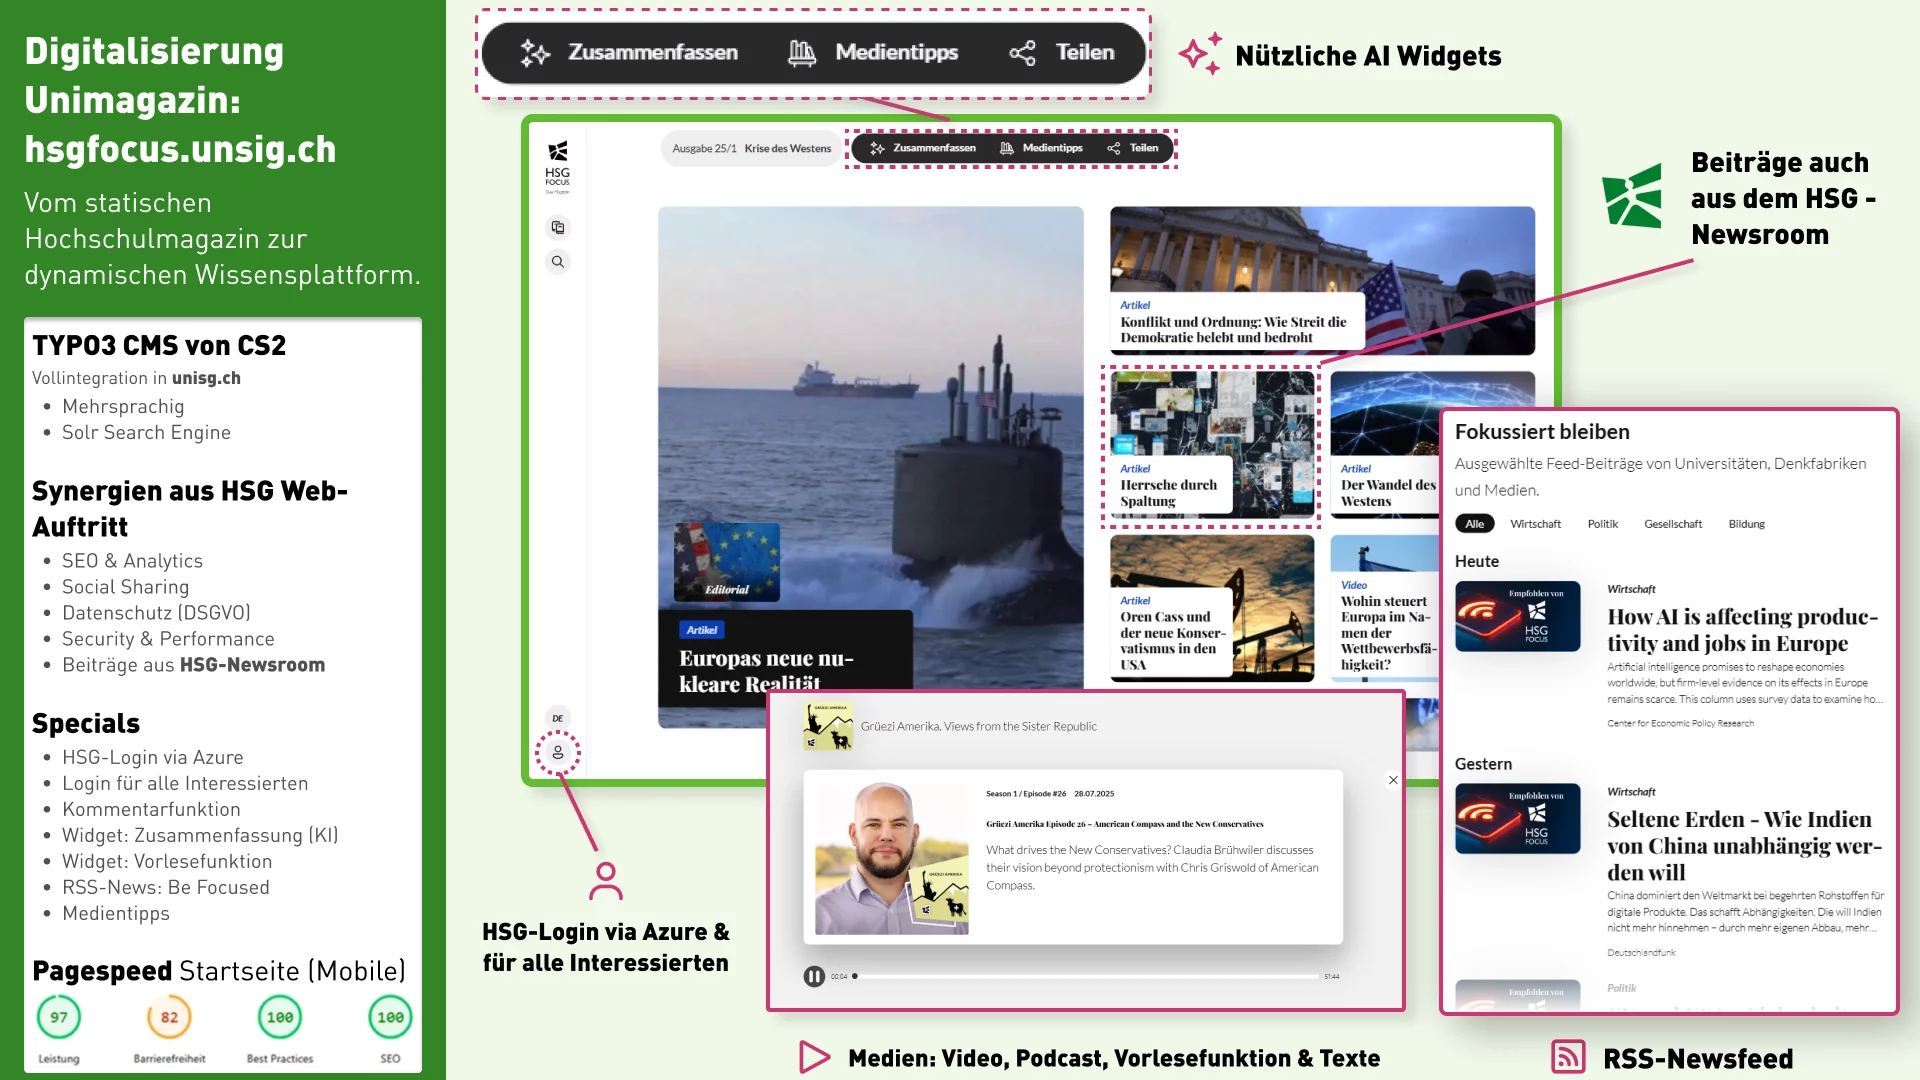This screenshot has width=1920, height=1080.
Task: Select the Politik filter tab
Action: click(1602, 524)
